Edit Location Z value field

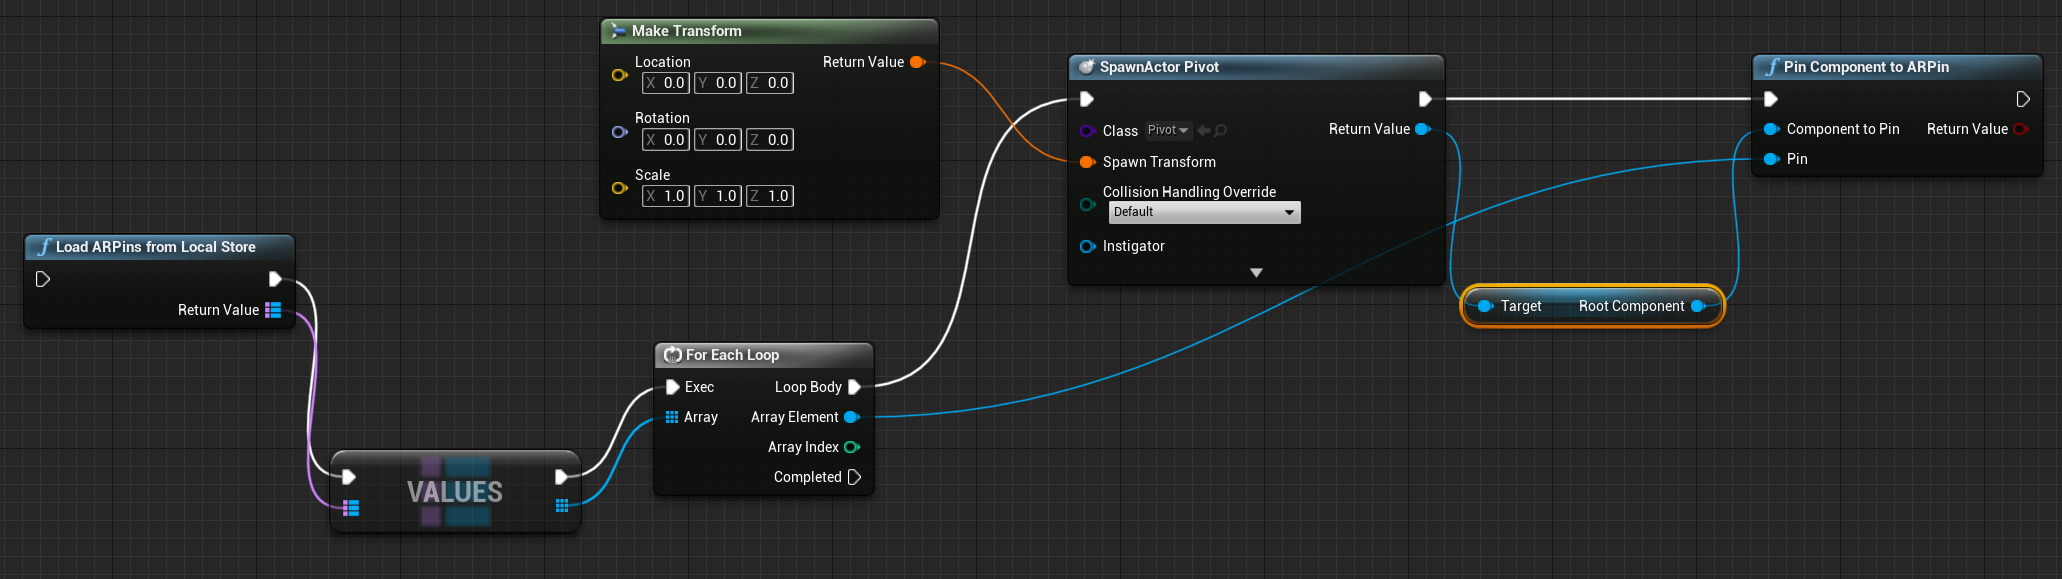click(x=770, y=83)
